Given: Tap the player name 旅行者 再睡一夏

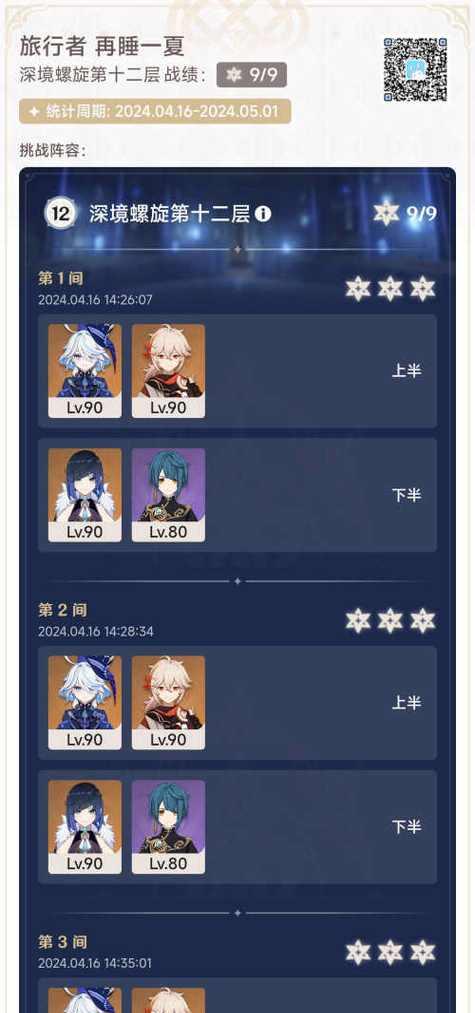Looking at the screenshot, I should (x=102, y=46).
